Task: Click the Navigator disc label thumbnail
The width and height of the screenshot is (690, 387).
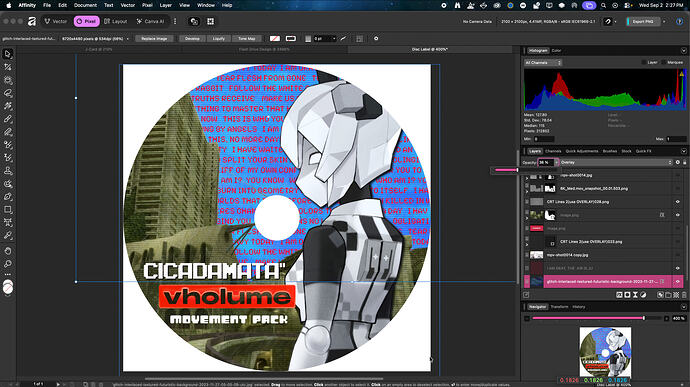Action: click(605, 352)
